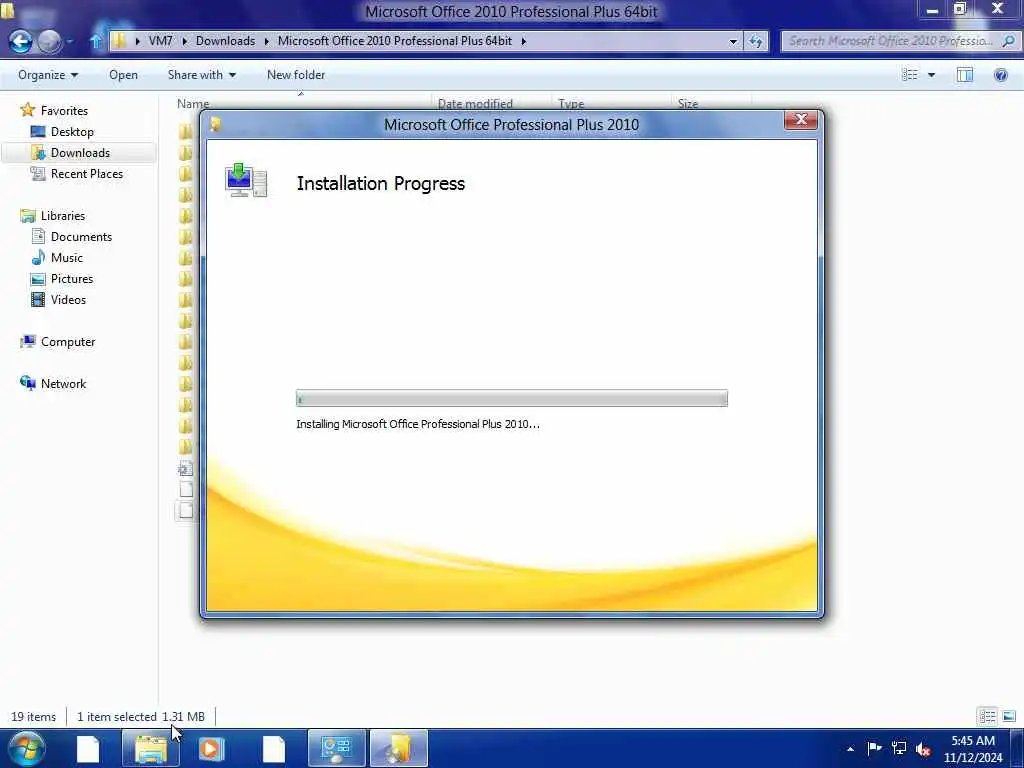This screenshot has height=768, width=1024.
Task: Show hidden tray icons arrow
Action: (x=850, y=749)
